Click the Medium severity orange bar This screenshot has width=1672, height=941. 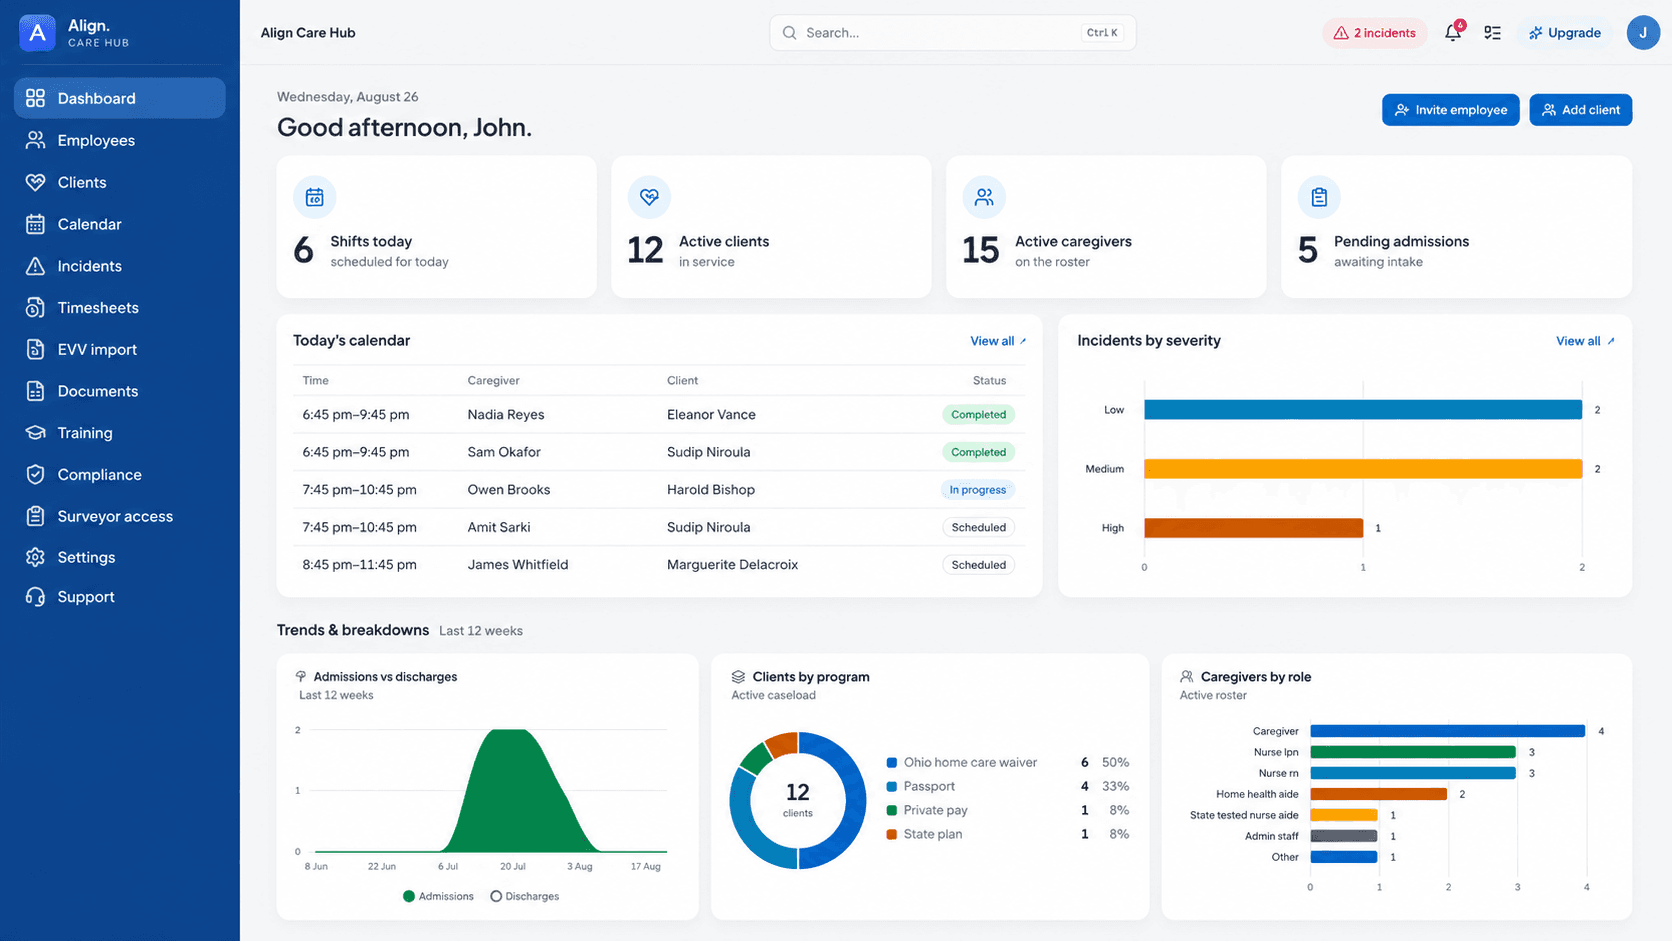[x=1363, y=469]
